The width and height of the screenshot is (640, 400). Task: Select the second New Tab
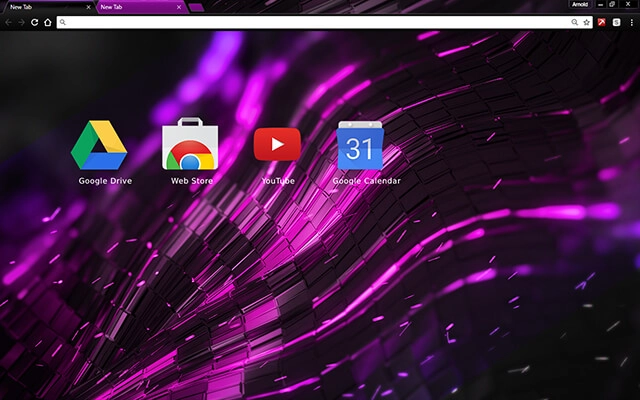pos(139,7)
